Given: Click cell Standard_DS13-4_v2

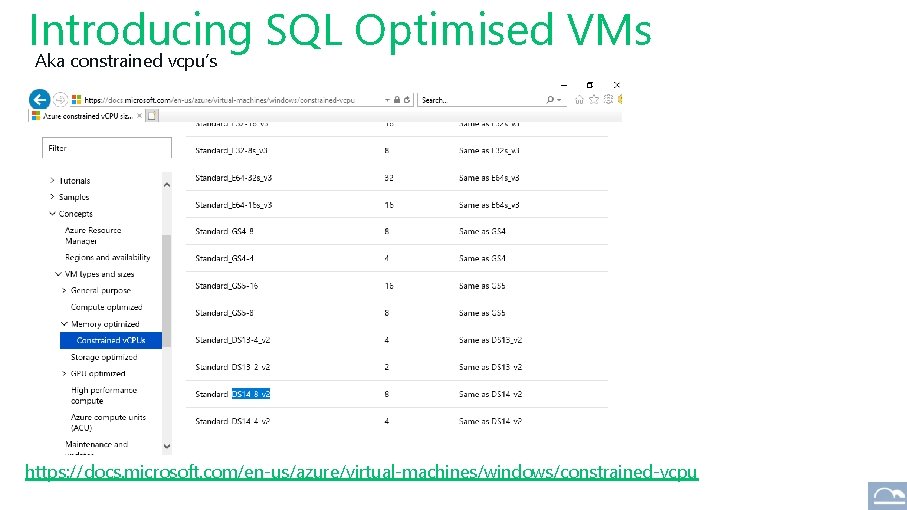Looking at the screenshot, I should tap(233, 340).
